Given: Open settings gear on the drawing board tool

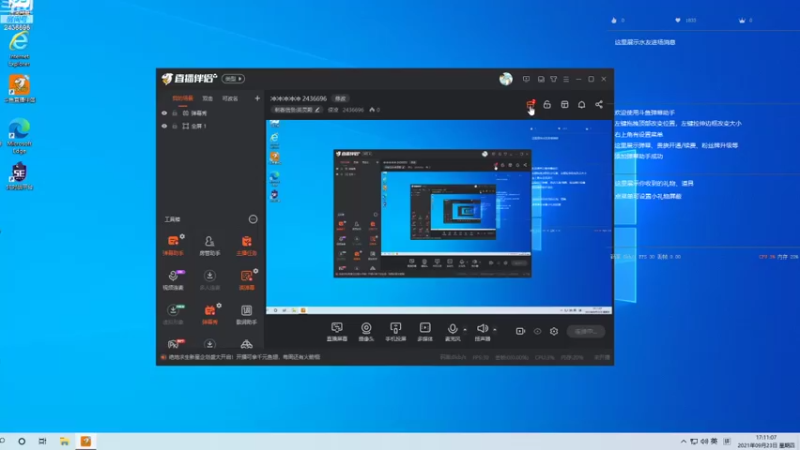Looking at the screenshot, I should (256, 271).
